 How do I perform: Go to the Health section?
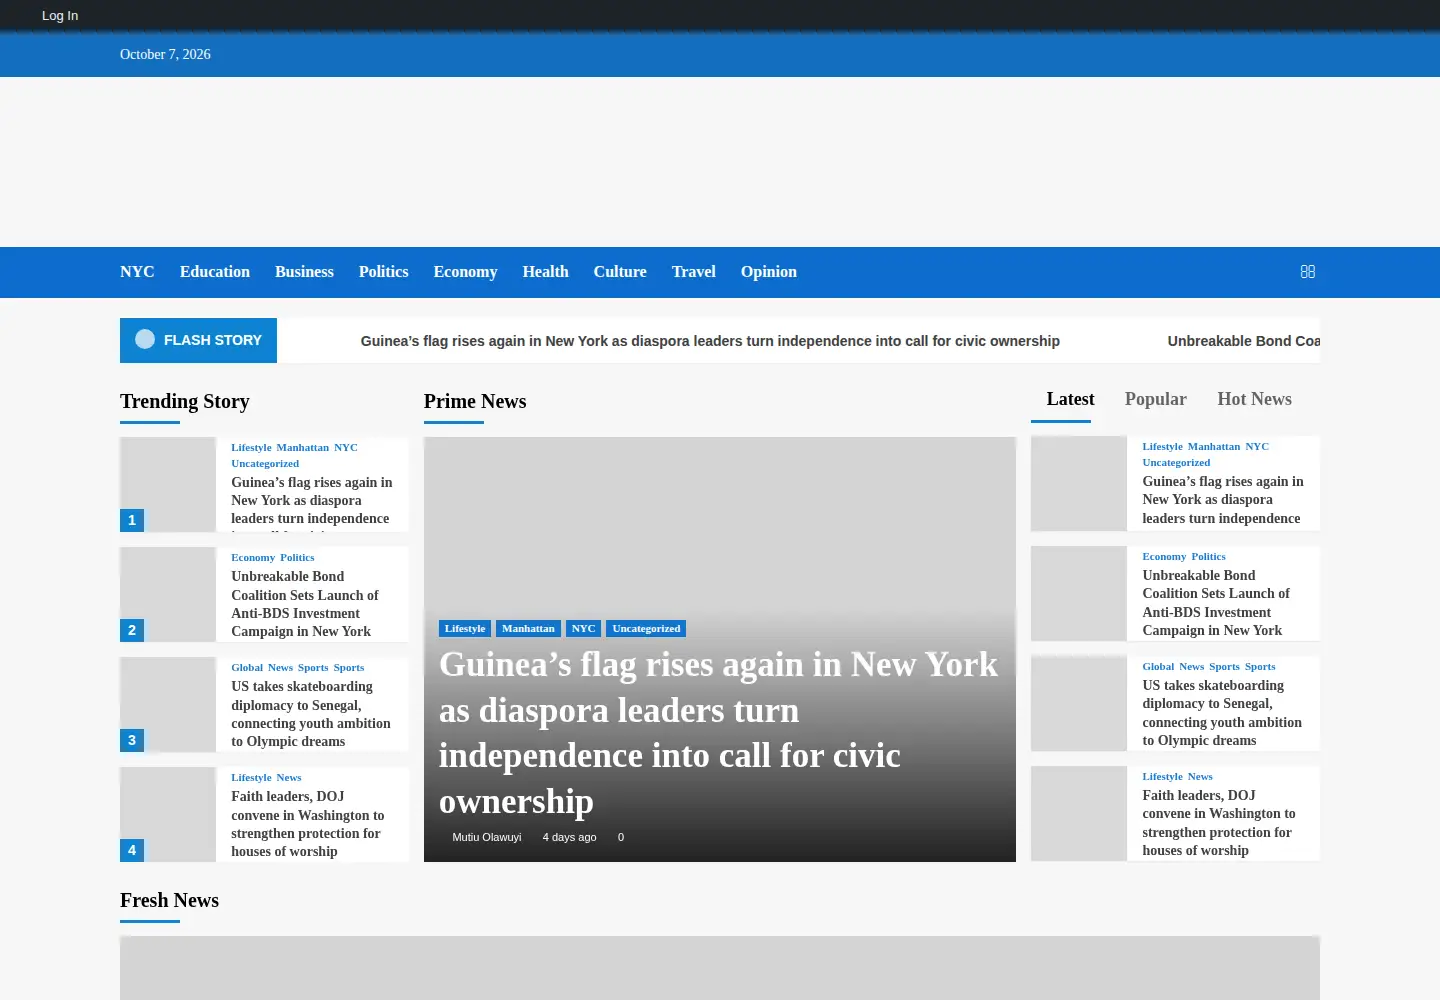545,272
